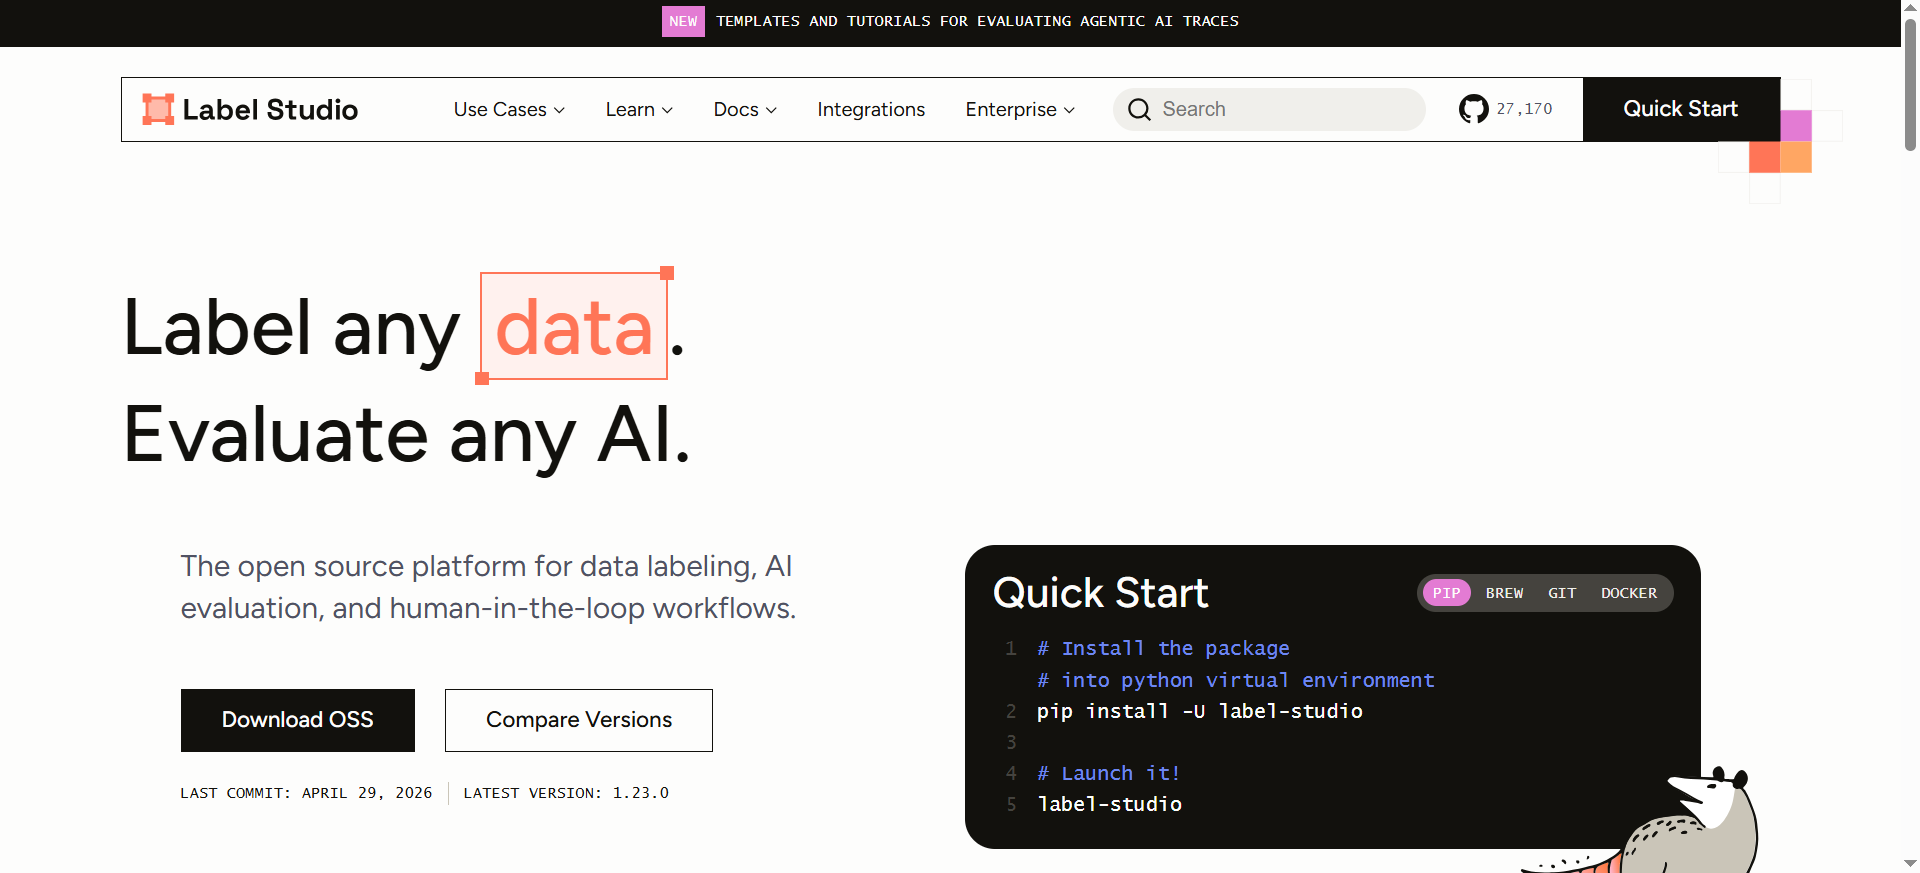Switch to the BREW install tab
Image resolution: width=1920 pixels, height=873 pixels.
pyautogui.click(x=1504, y=593)
